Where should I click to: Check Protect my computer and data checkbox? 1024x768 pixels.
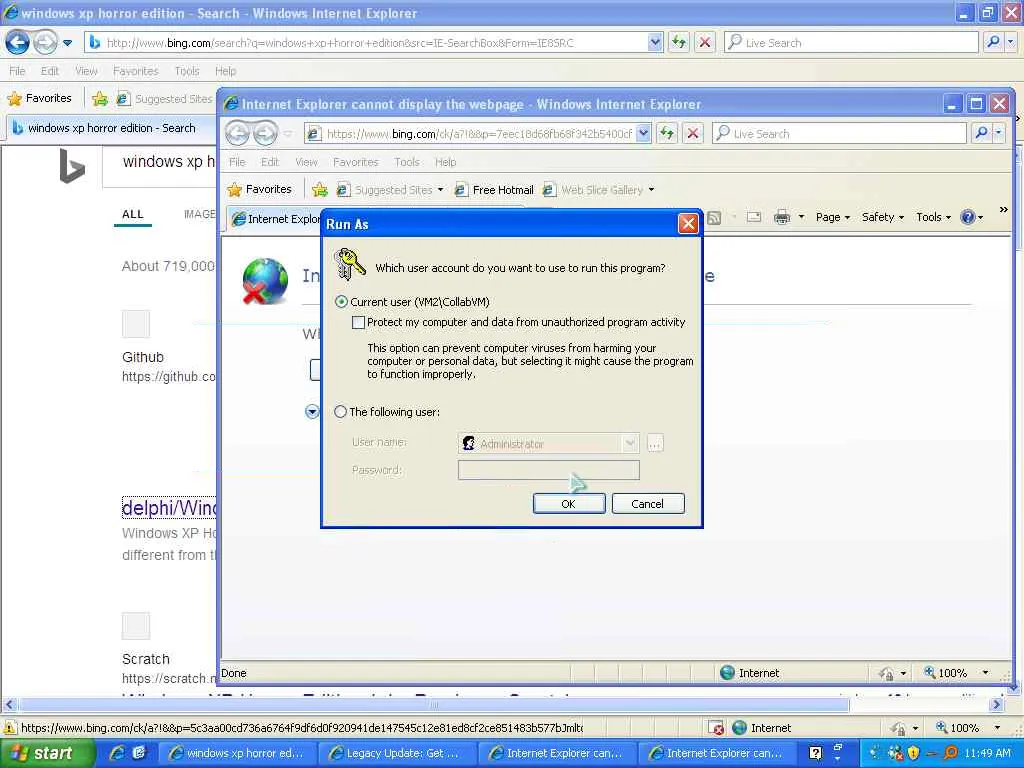(x=358, y=322)
